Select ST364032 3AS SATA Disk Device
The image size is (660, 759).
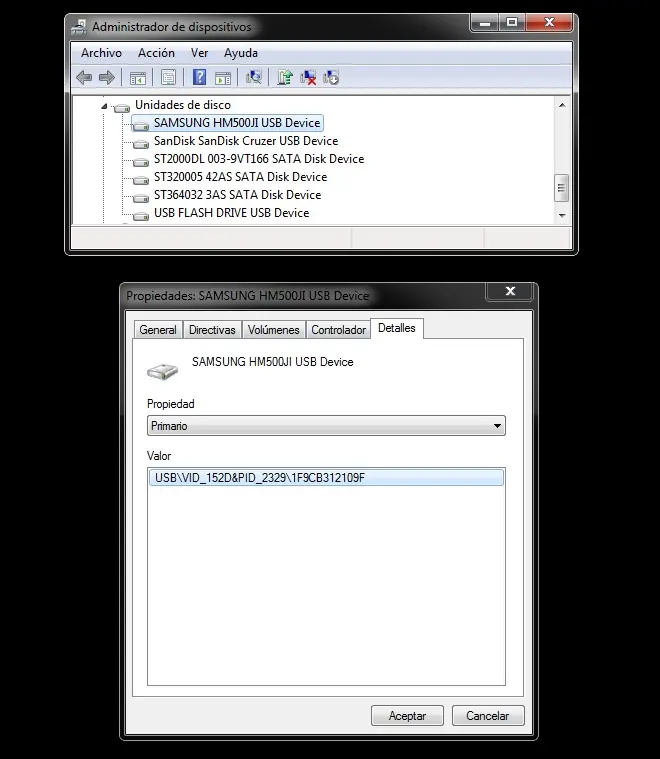pos(237,195)
